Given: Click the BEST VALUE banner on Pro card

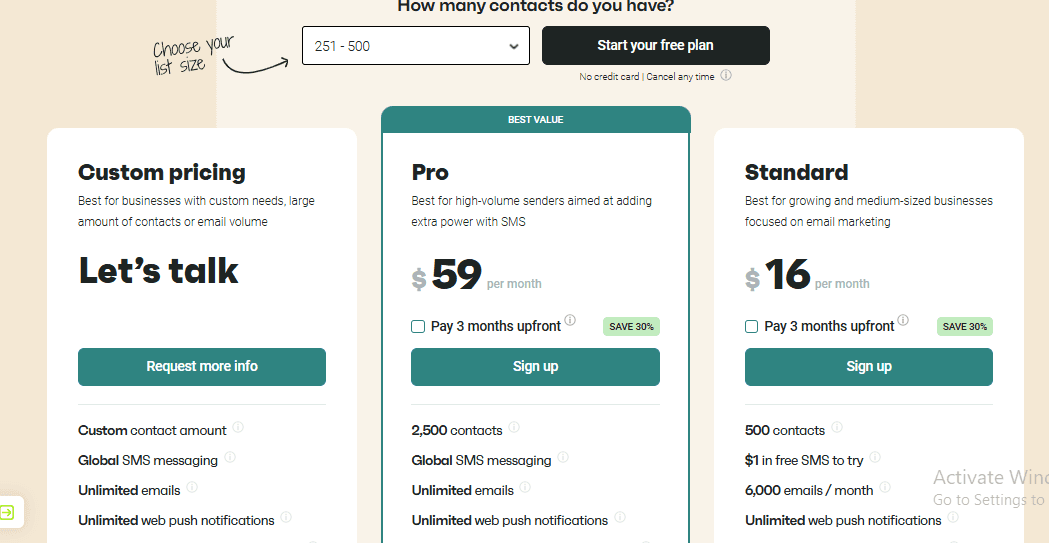Looking at the screenshot, I should (535, 120).
